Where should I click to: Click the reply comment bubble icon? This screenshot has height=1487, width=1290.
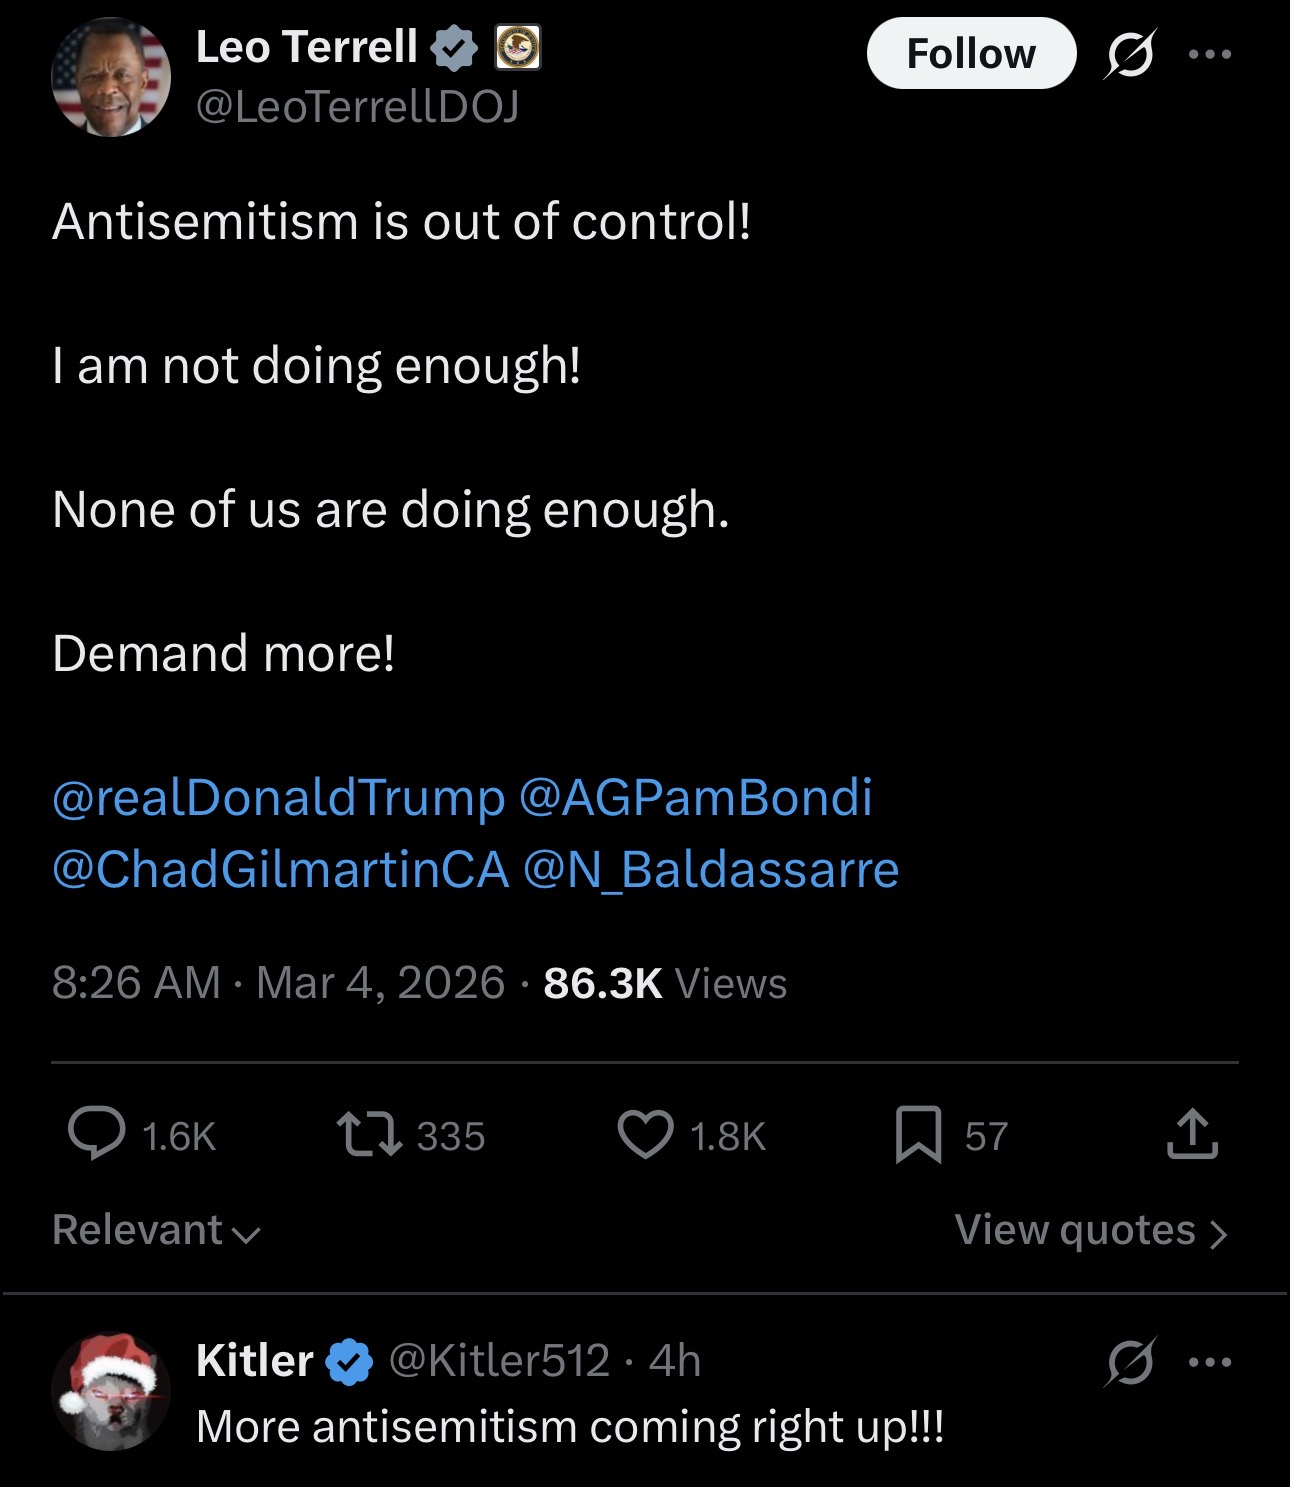(97, 1134)
